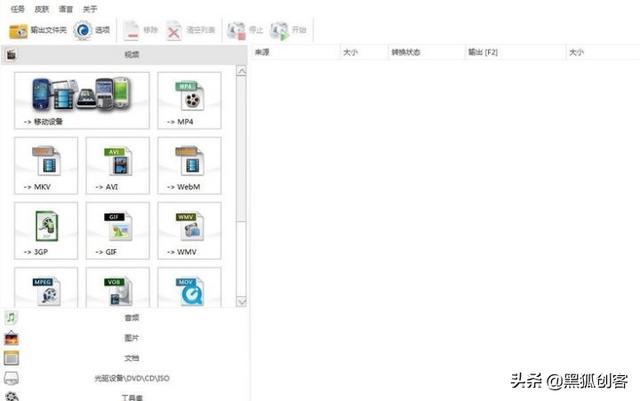Expand the 图片 picture category
640x401 pixels.
124,338
